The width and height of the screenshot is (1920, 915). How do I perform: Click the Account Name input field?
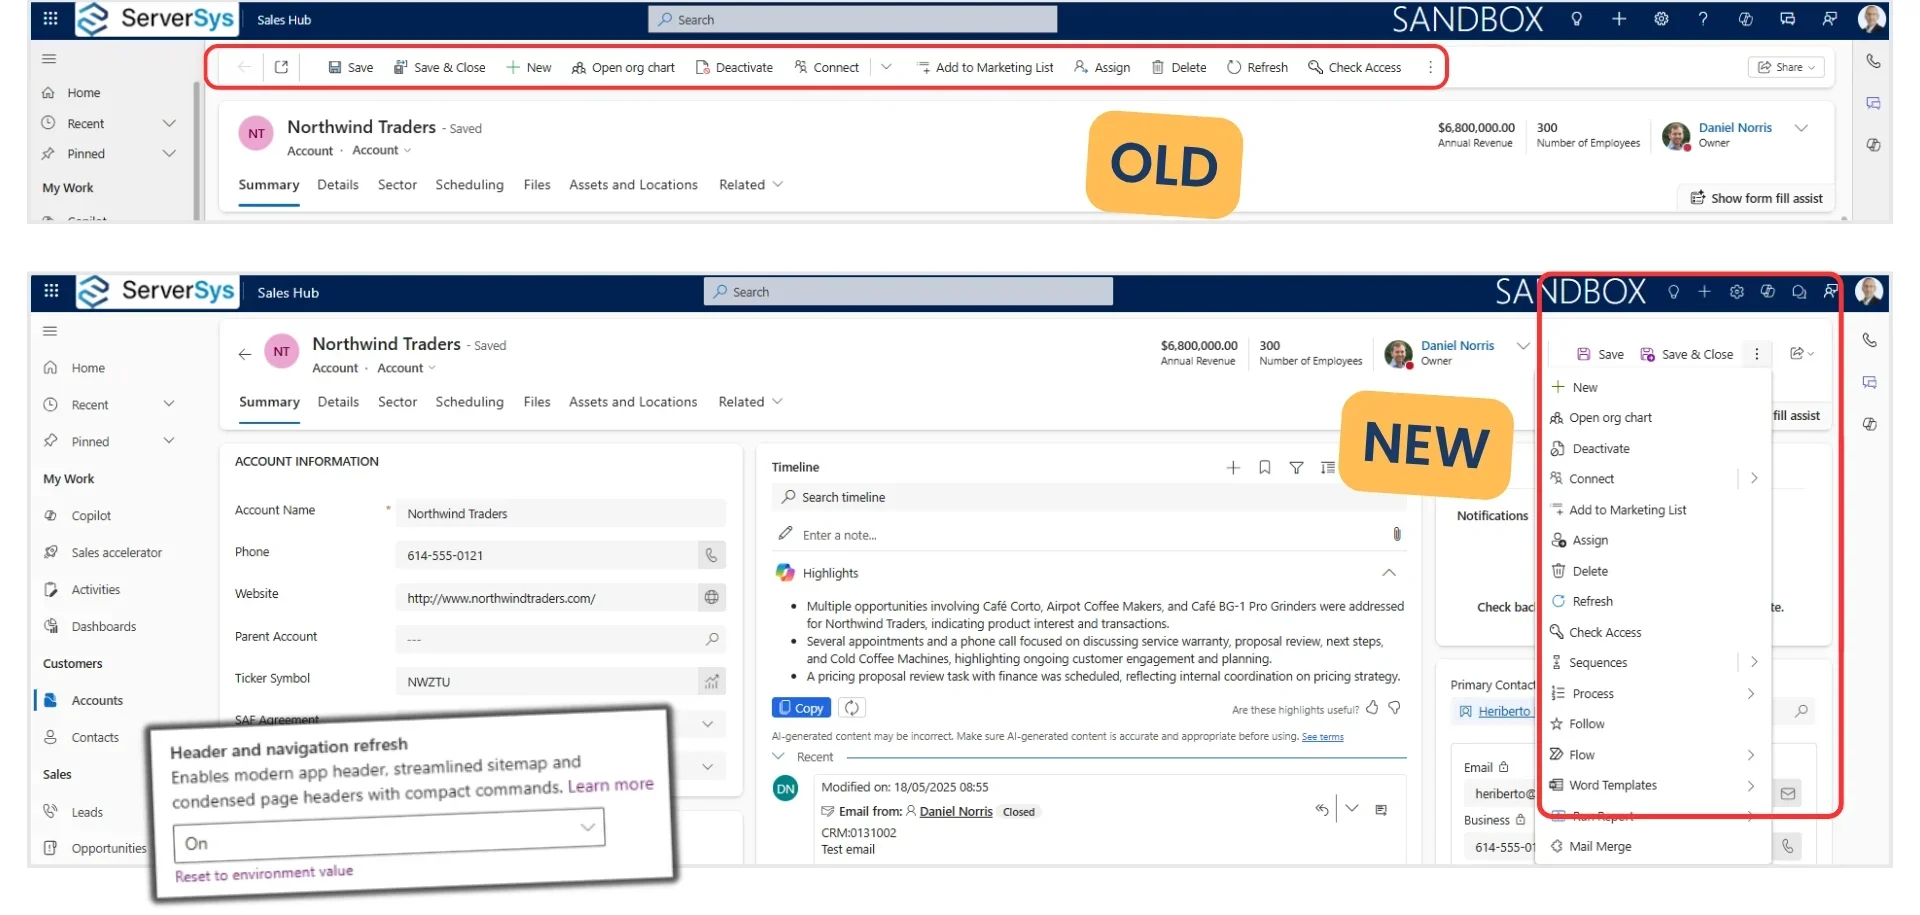pos(560,513)
